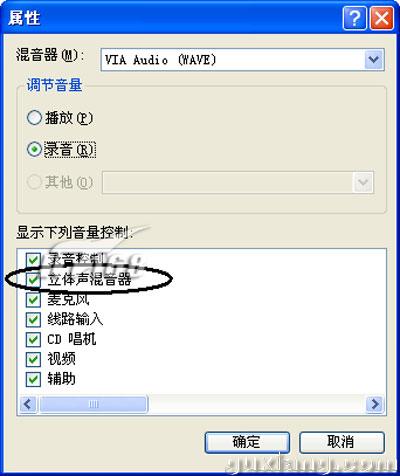Select the 录音 radio button
400x476 pixels.
34,149
